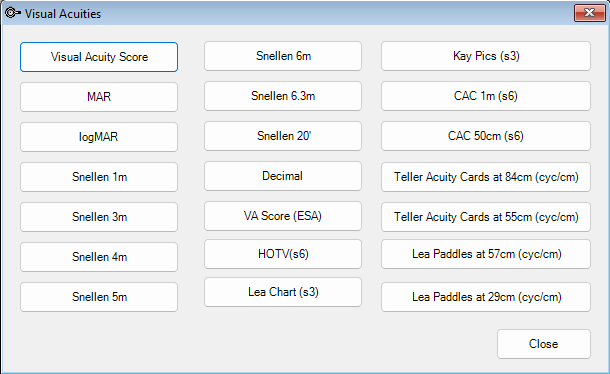Choose Kay Pics (s3)
The width and height of the screenshot is (610, 374).
tap(486, 56)
